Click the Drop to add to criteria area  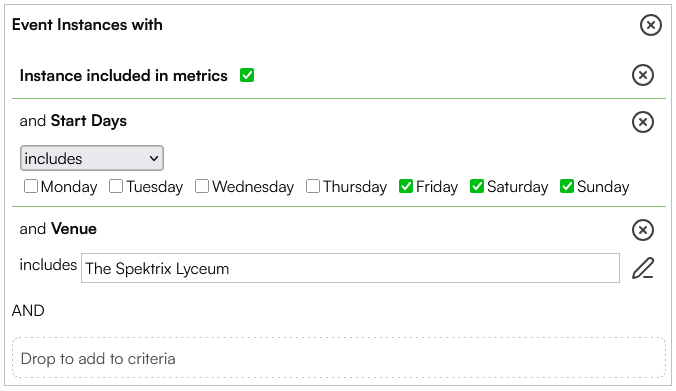coord(339,358)
